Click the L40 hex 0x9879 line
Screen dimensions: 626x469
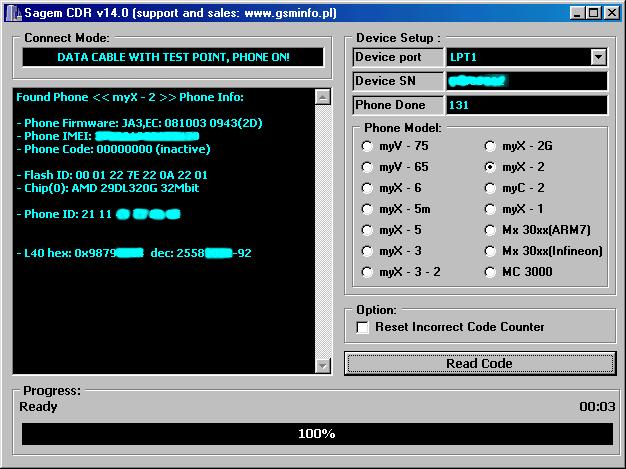pos(134,253)
